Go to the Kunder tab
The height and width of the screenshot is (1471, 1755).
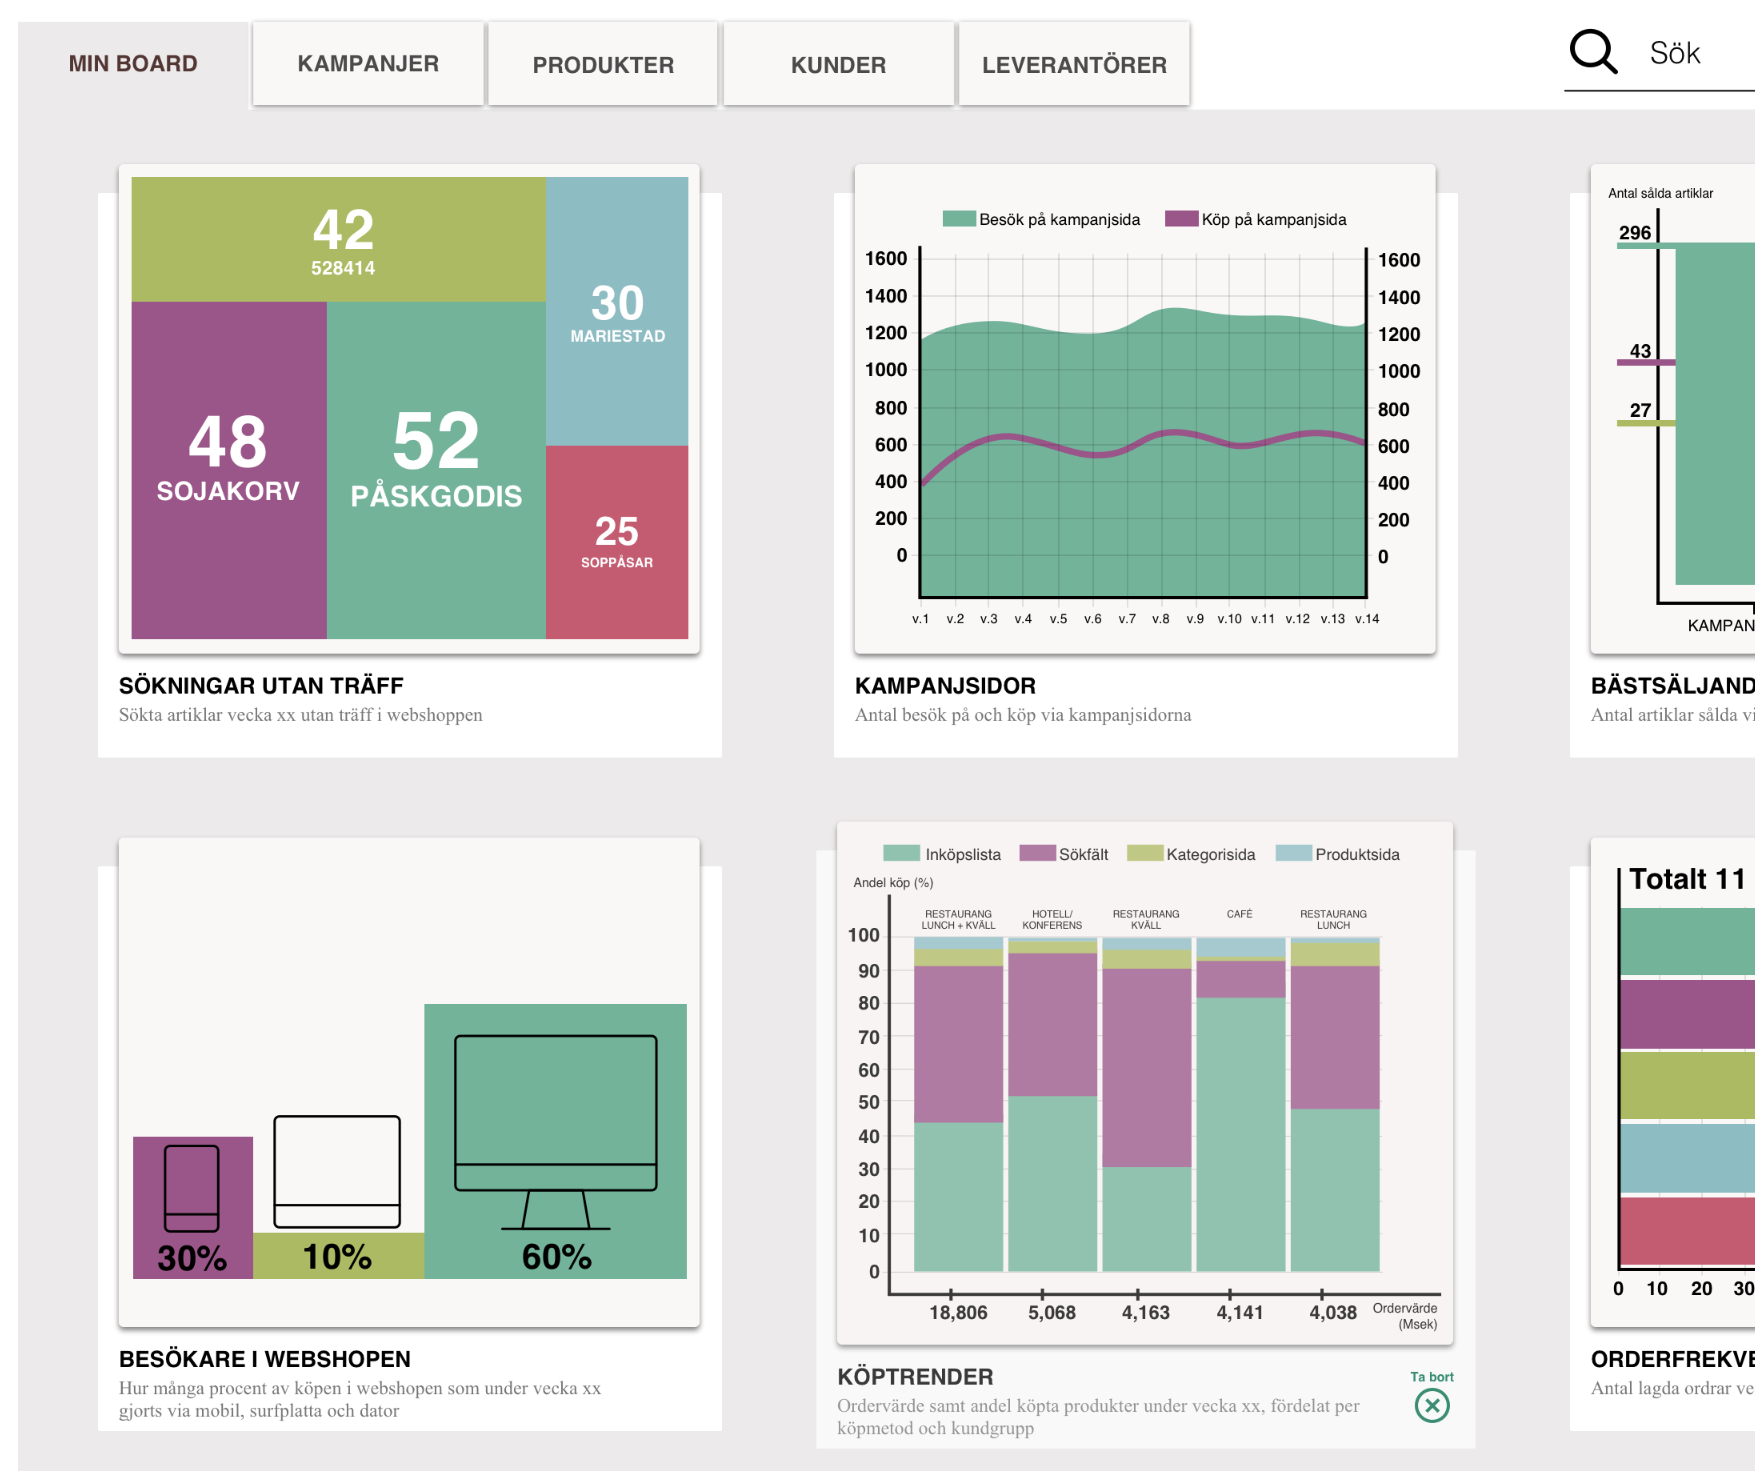tap(838, 65)
